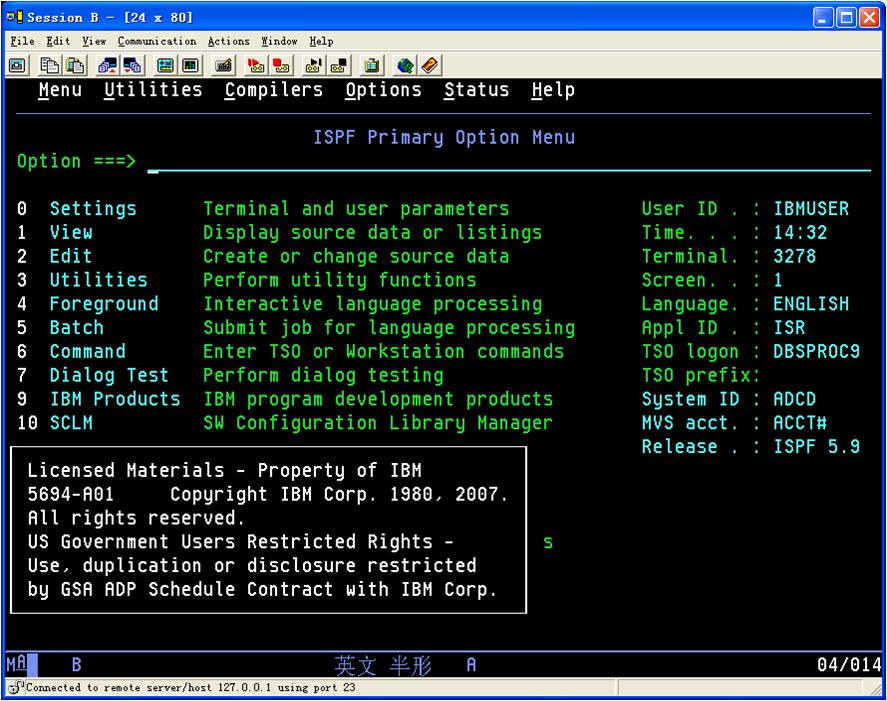Viewport: 887px width, 701px height.
Task: Open the Window menu
Action: (x=279, y=41)
